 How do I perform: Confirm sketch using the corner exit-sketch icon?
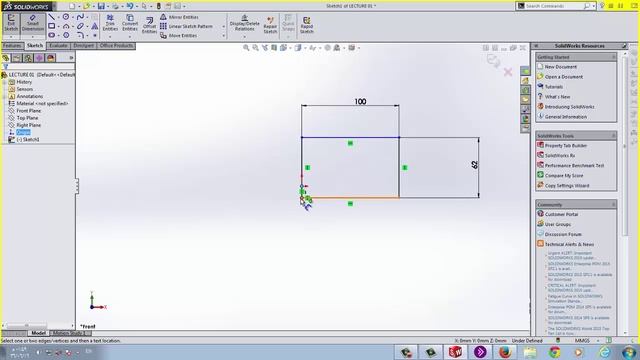click(x=493, y=61)
